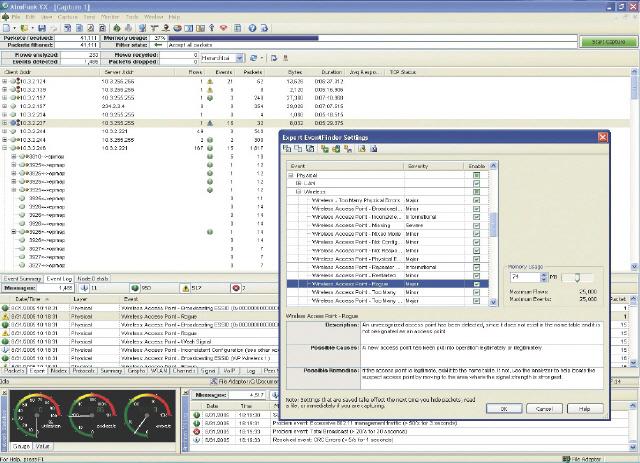The height and width of the screenshot is (463, 640).
Task: Click yellow key-like icon in EventFinder toolbar
Action: pos(348,149)
